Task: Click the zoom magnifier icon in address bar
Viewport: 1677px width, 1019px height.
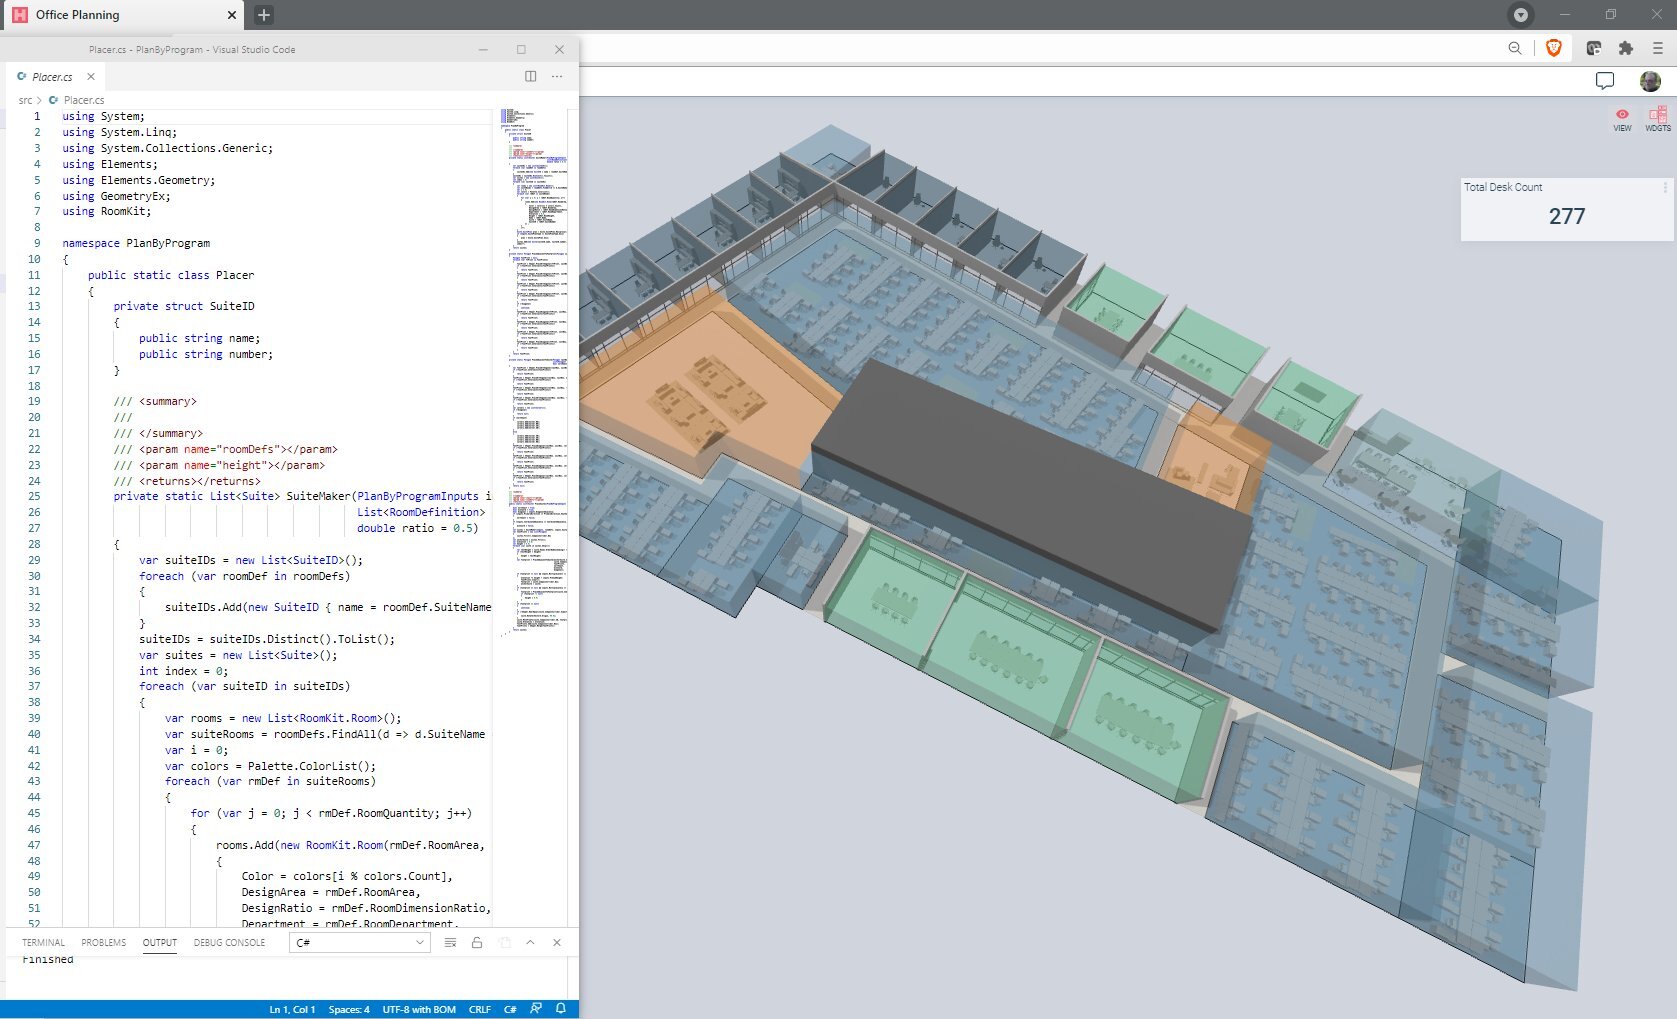Action: 1515,48
